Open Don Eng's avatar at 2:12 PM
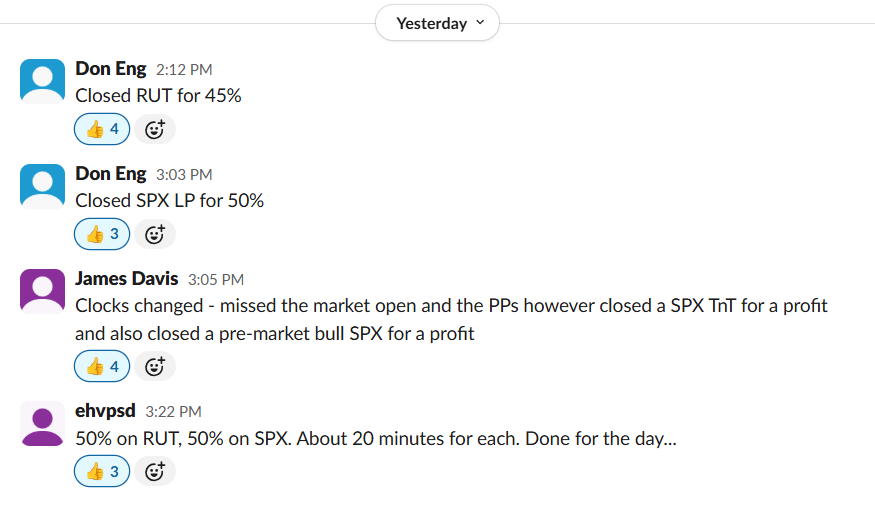 (x=42, y=81)
